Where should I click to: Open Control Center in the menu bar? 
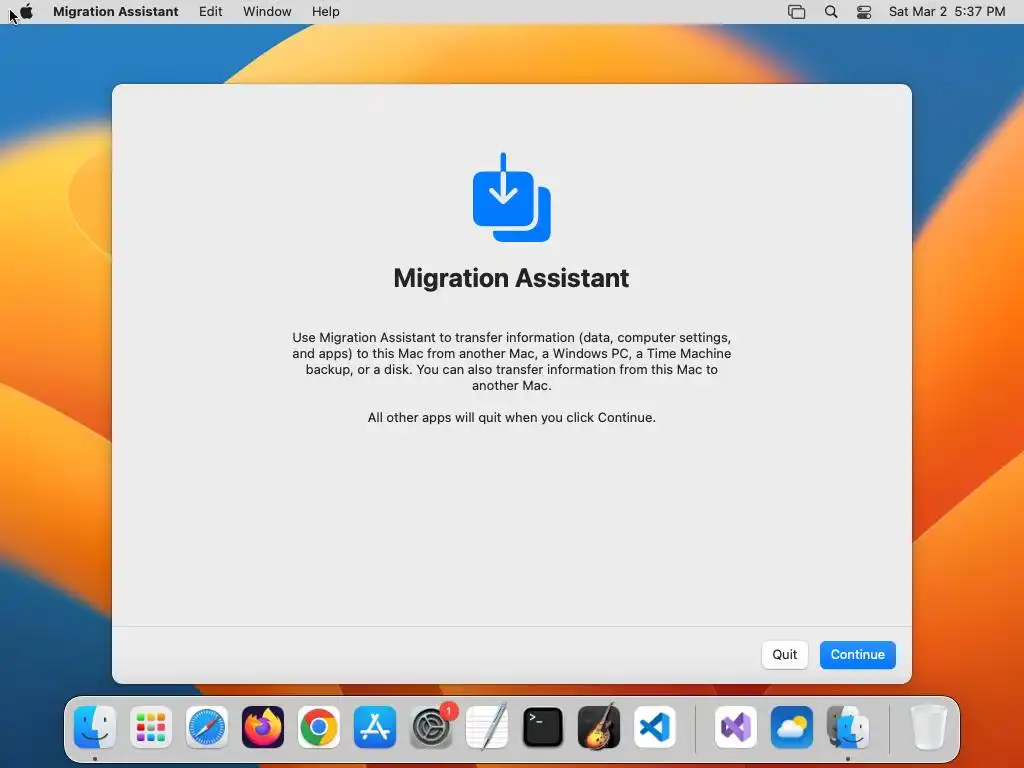[x=864, y=12]
